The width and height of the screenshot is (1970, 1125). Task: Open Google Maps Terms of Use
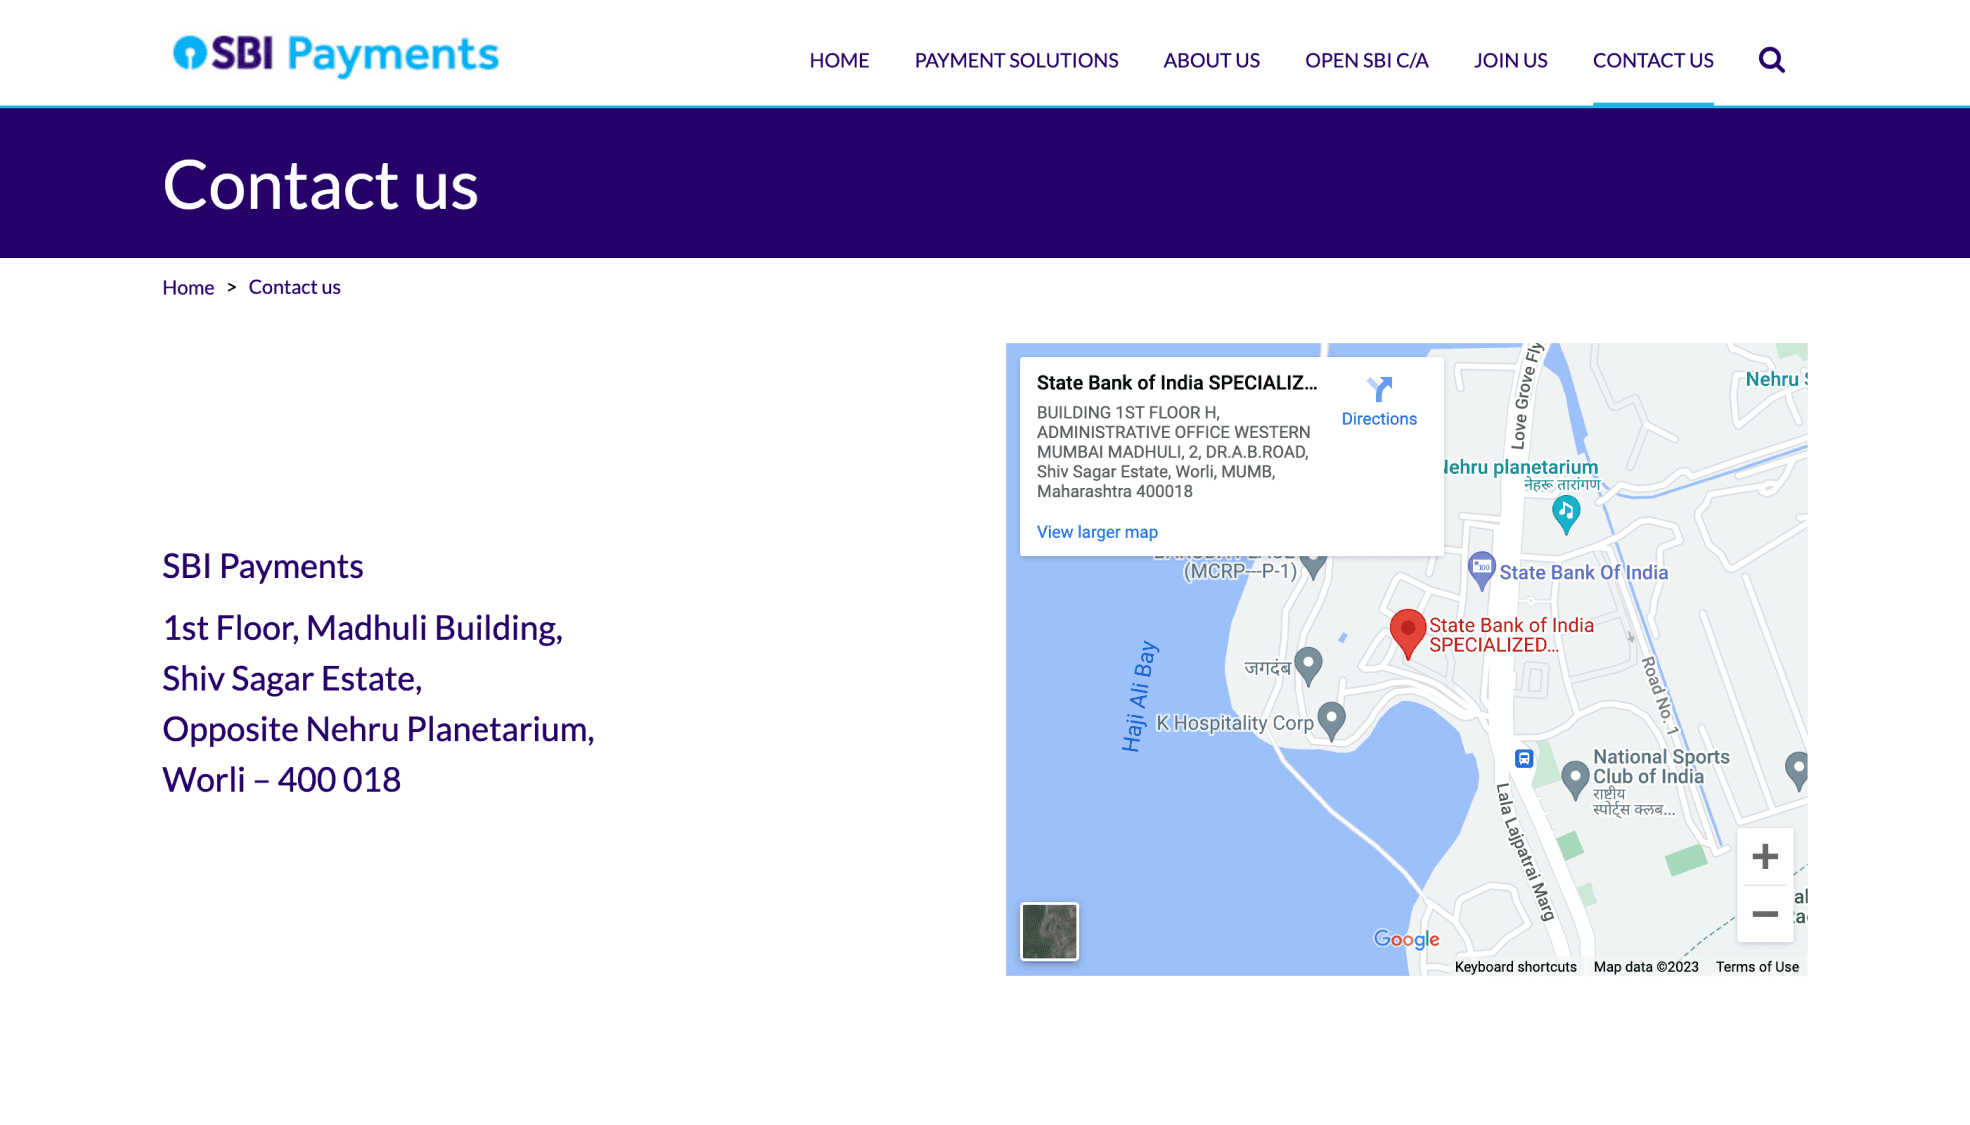tap(1757, 967)
